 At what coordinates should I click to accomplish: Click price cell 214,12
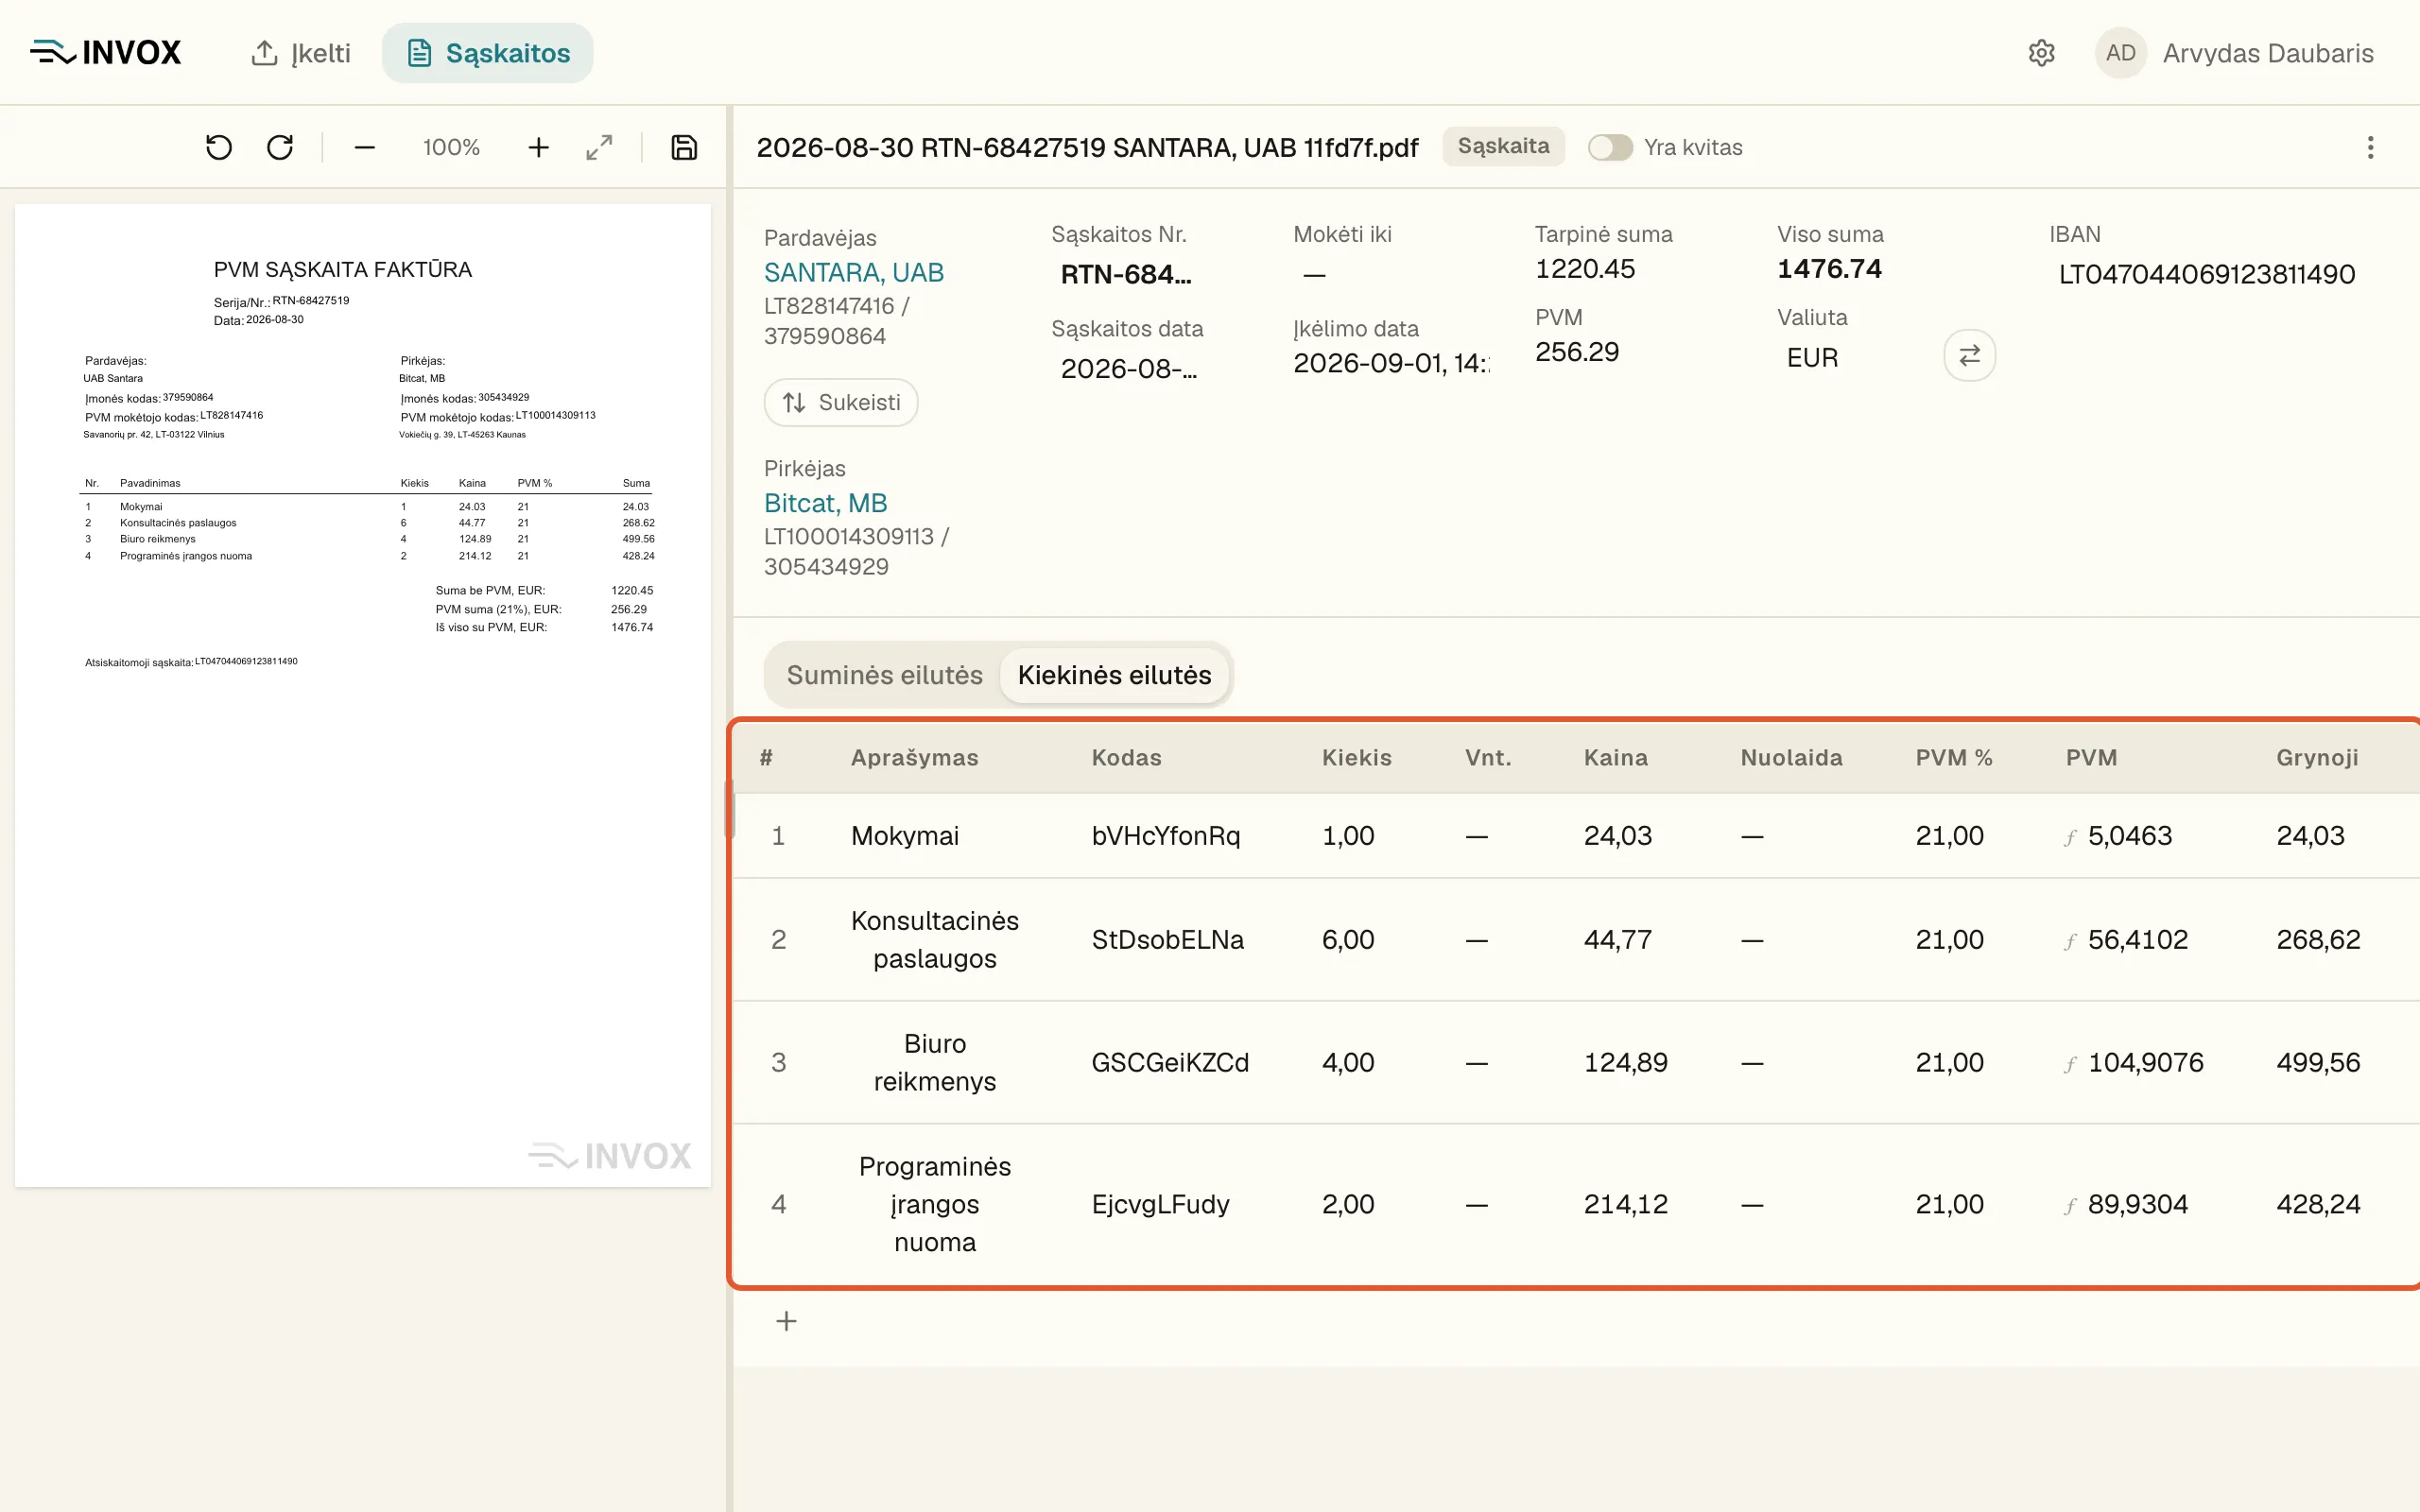(x=1626, y=1205)
